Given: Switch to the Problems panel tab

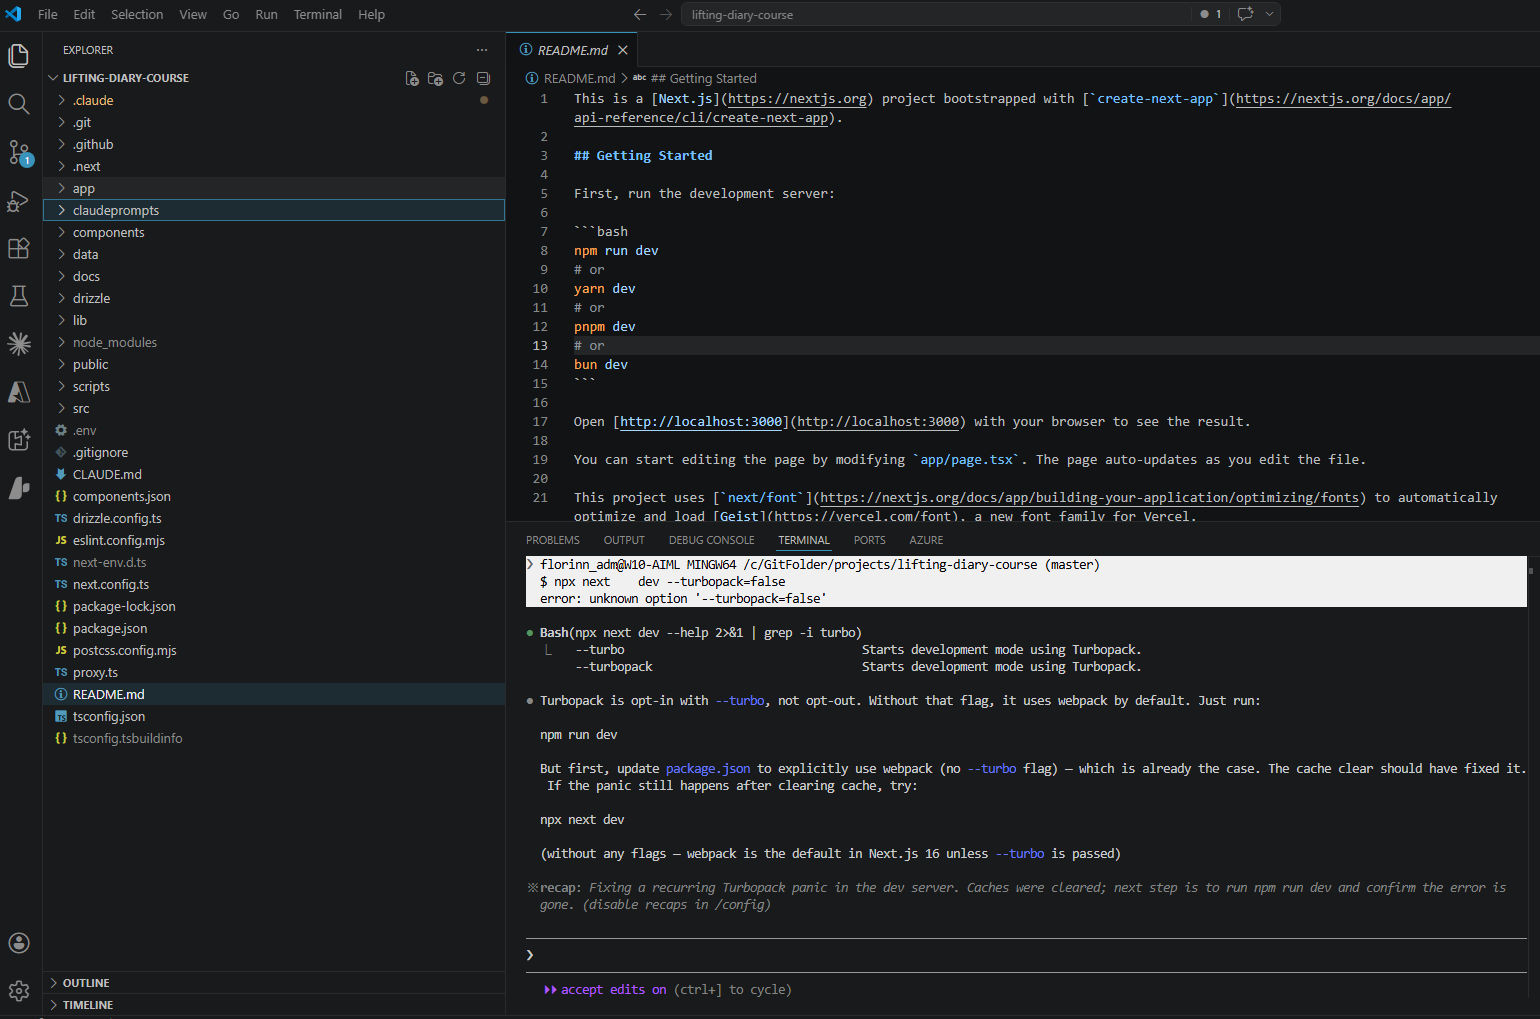Looking at the screenshot, I should 552,539.
